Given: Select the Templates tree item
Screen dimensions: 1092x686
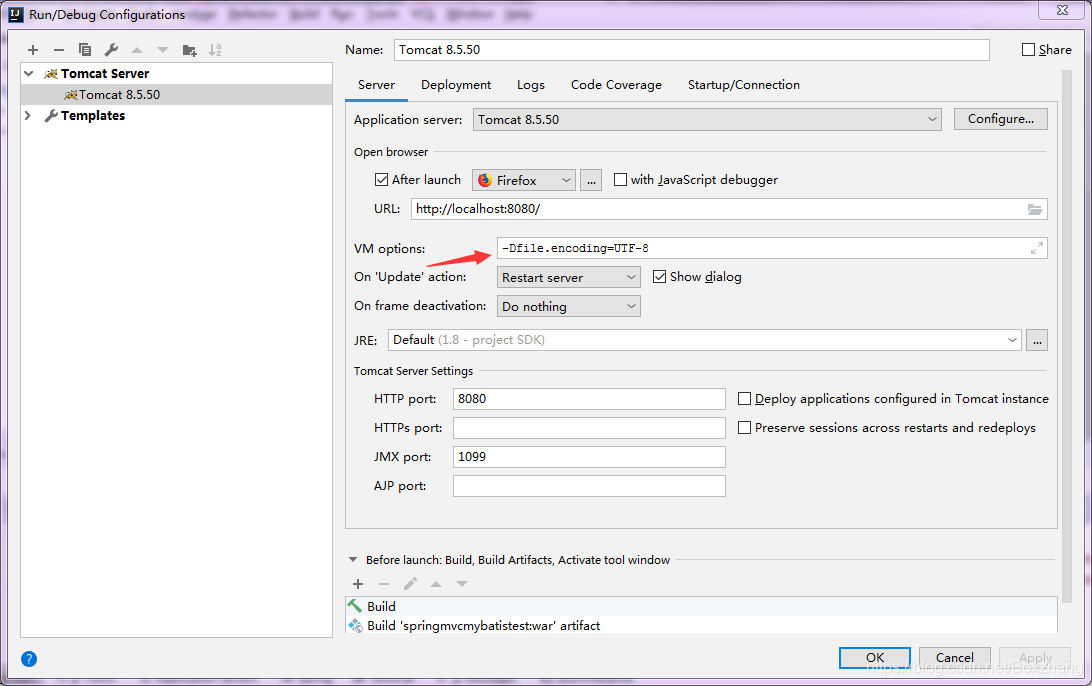Looking at the screenshot, I should coord(177,116).
